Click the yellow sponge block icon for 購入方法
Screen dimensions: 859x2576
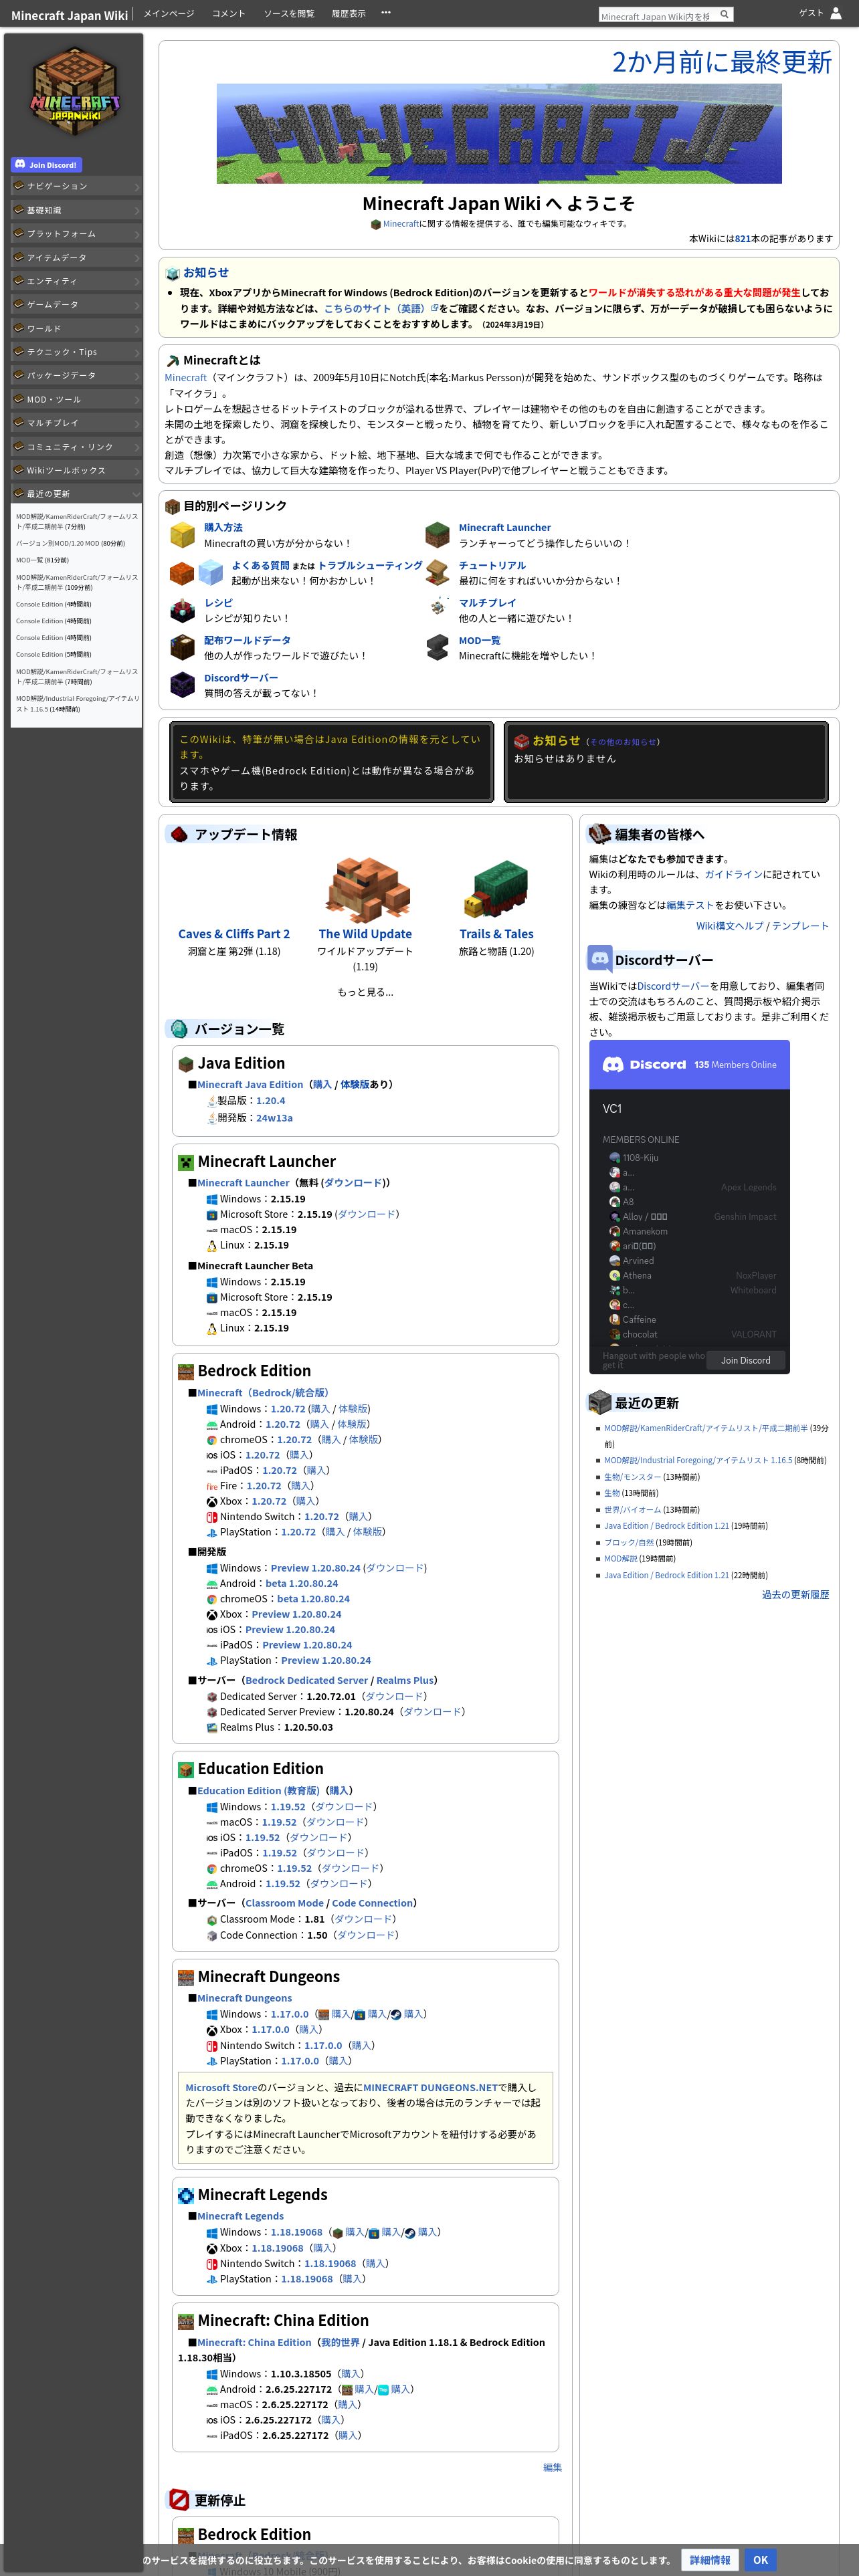pos(182,535)
